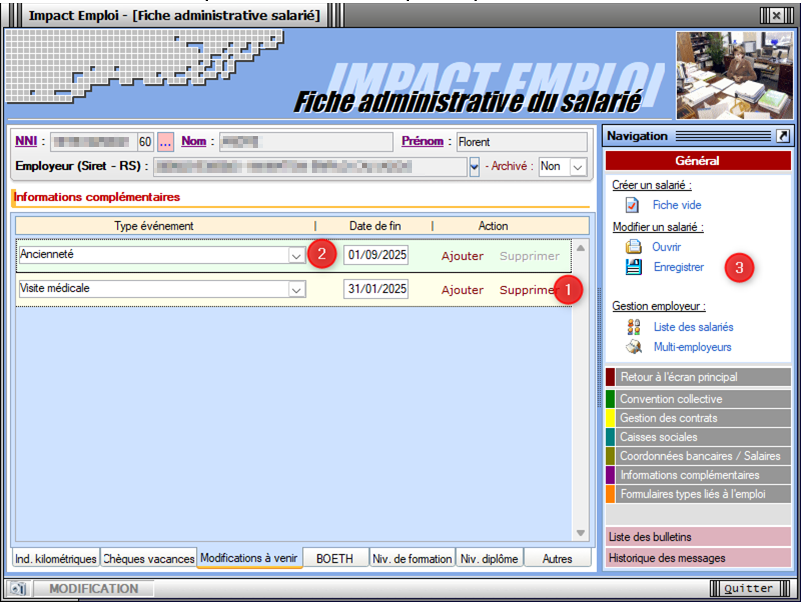This screenshot has height=602, width=805.
Task: Open the Niv. de formation tab
Action: (412, 559)
